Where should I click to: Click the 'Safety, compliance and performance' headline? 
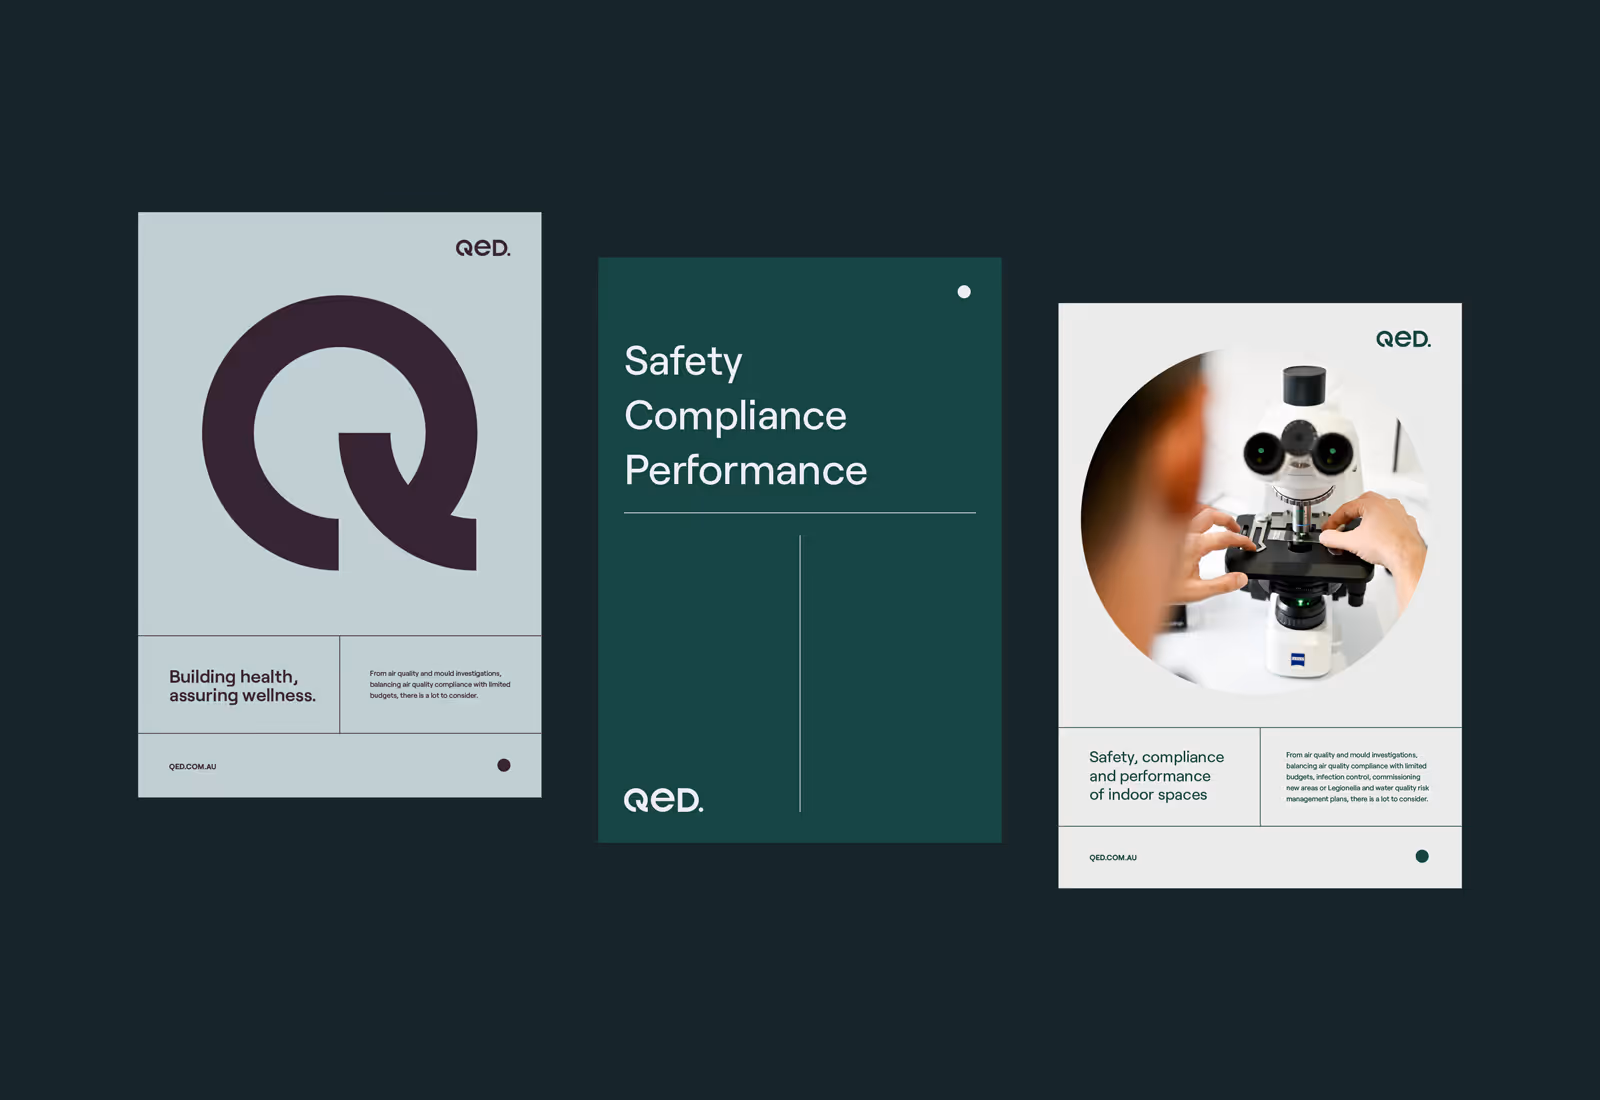coord(1157,776)
